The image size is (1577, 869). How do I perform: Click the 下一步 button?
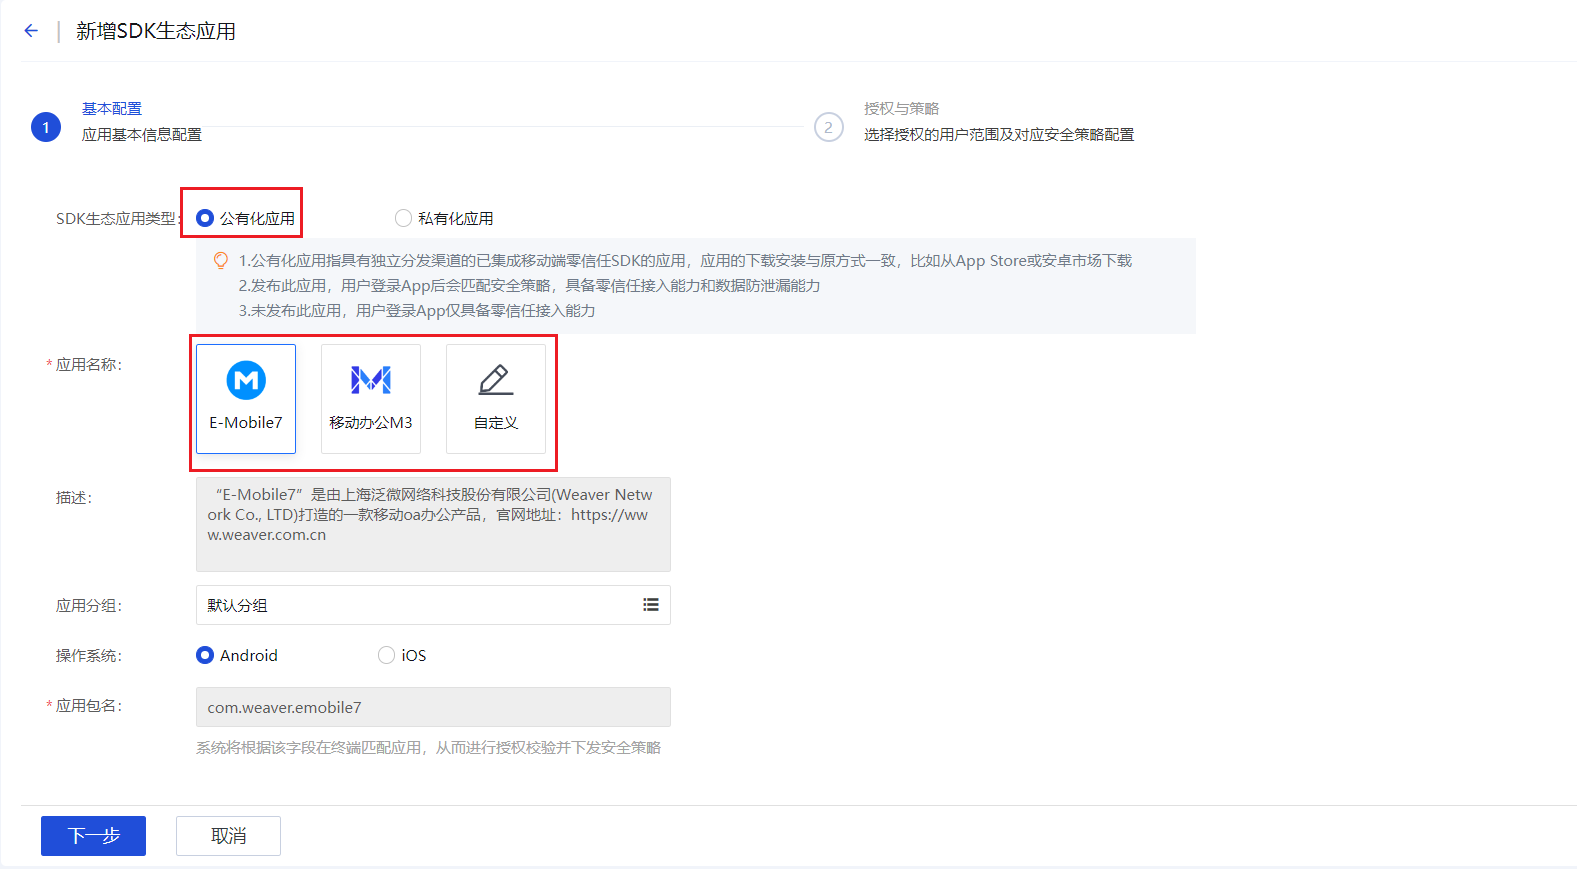(x=93, y=836)
